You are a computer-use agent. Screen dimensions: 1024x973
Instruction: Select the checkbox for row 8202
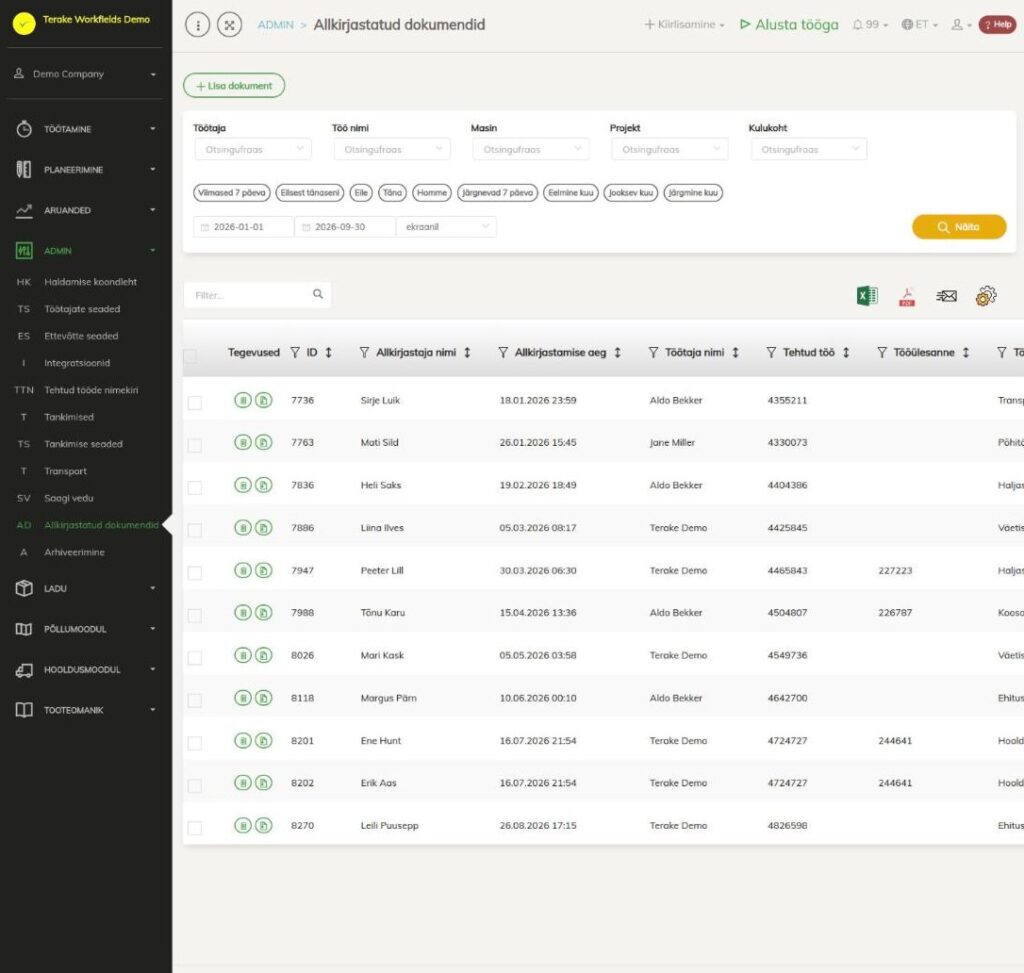pyautogui.click(x=195, y=786)
